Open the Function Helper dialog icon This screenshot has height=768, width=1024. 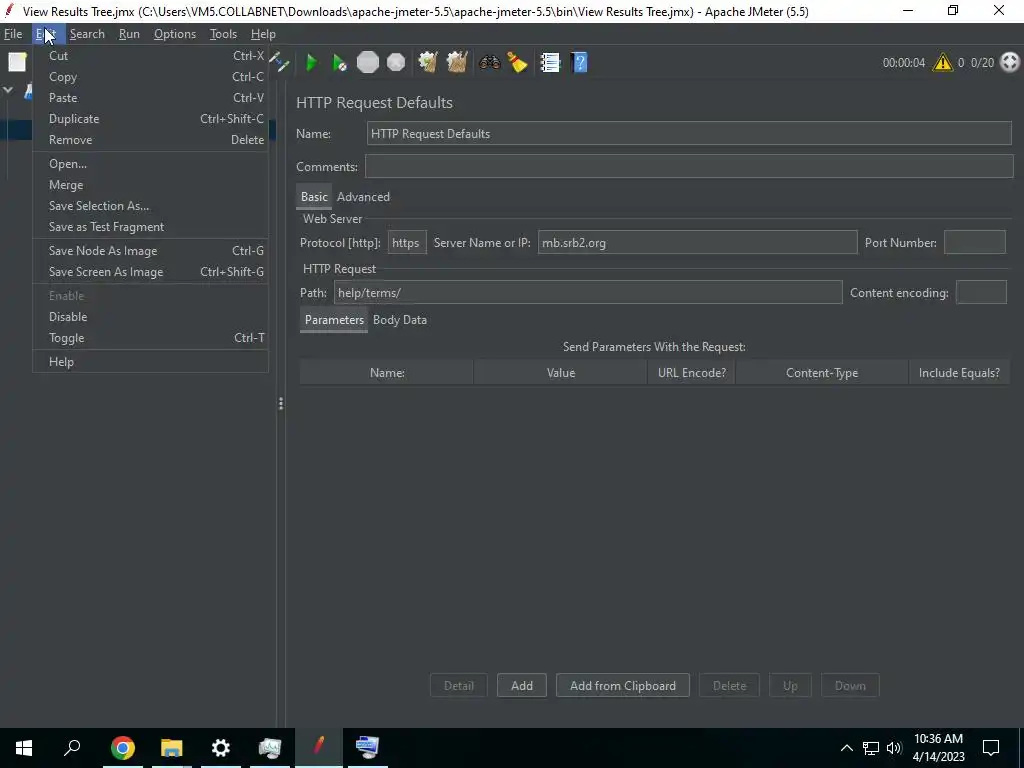click(x=550, y=63)
